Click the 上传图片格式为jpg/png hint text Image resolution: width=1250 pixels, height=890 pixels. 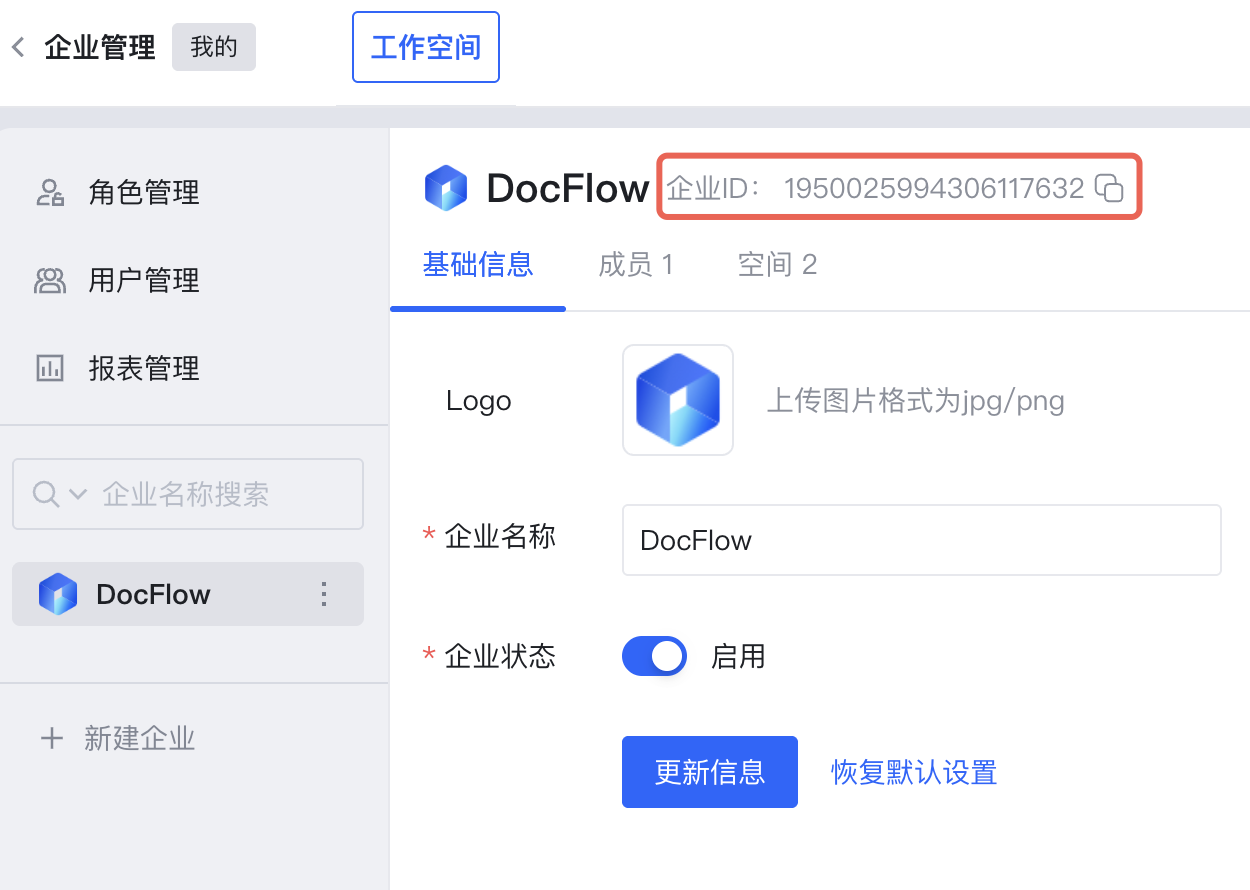click(x=915, y=401)
